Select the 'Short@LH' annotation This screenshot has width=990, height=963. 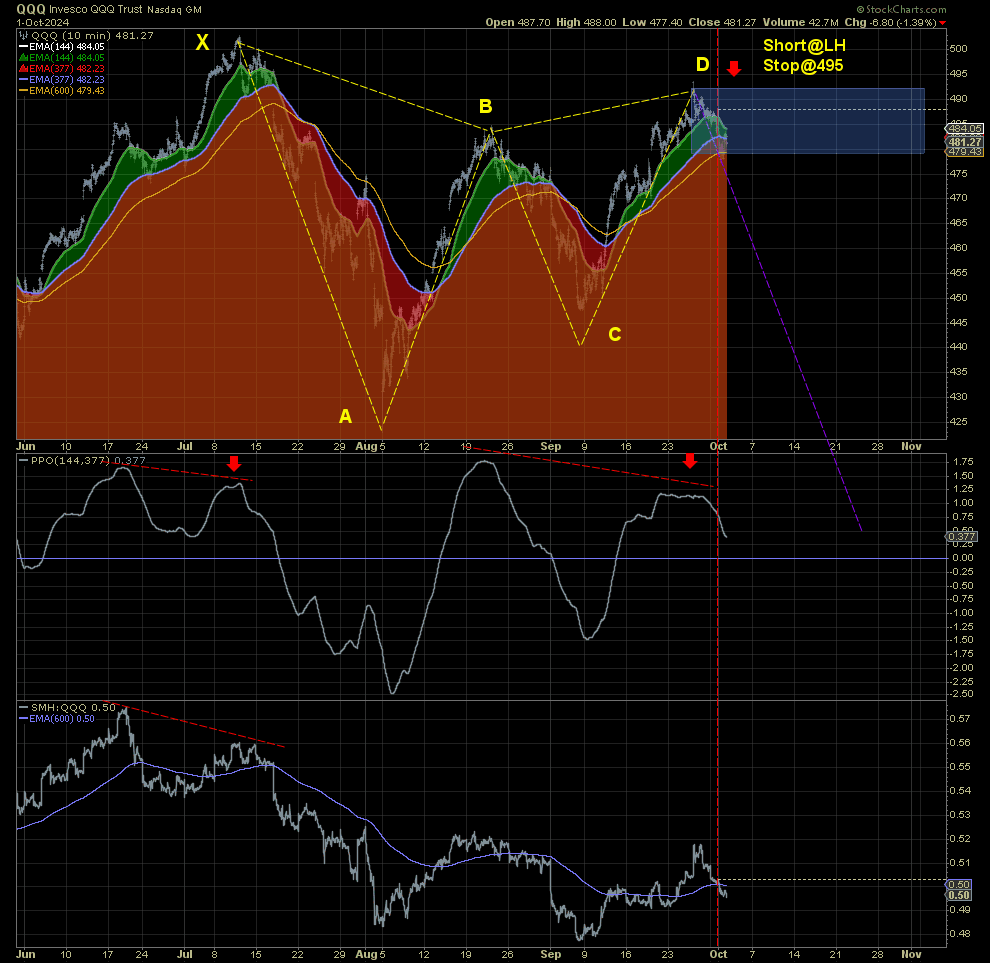pyautogui.click(x=804, y=45)
